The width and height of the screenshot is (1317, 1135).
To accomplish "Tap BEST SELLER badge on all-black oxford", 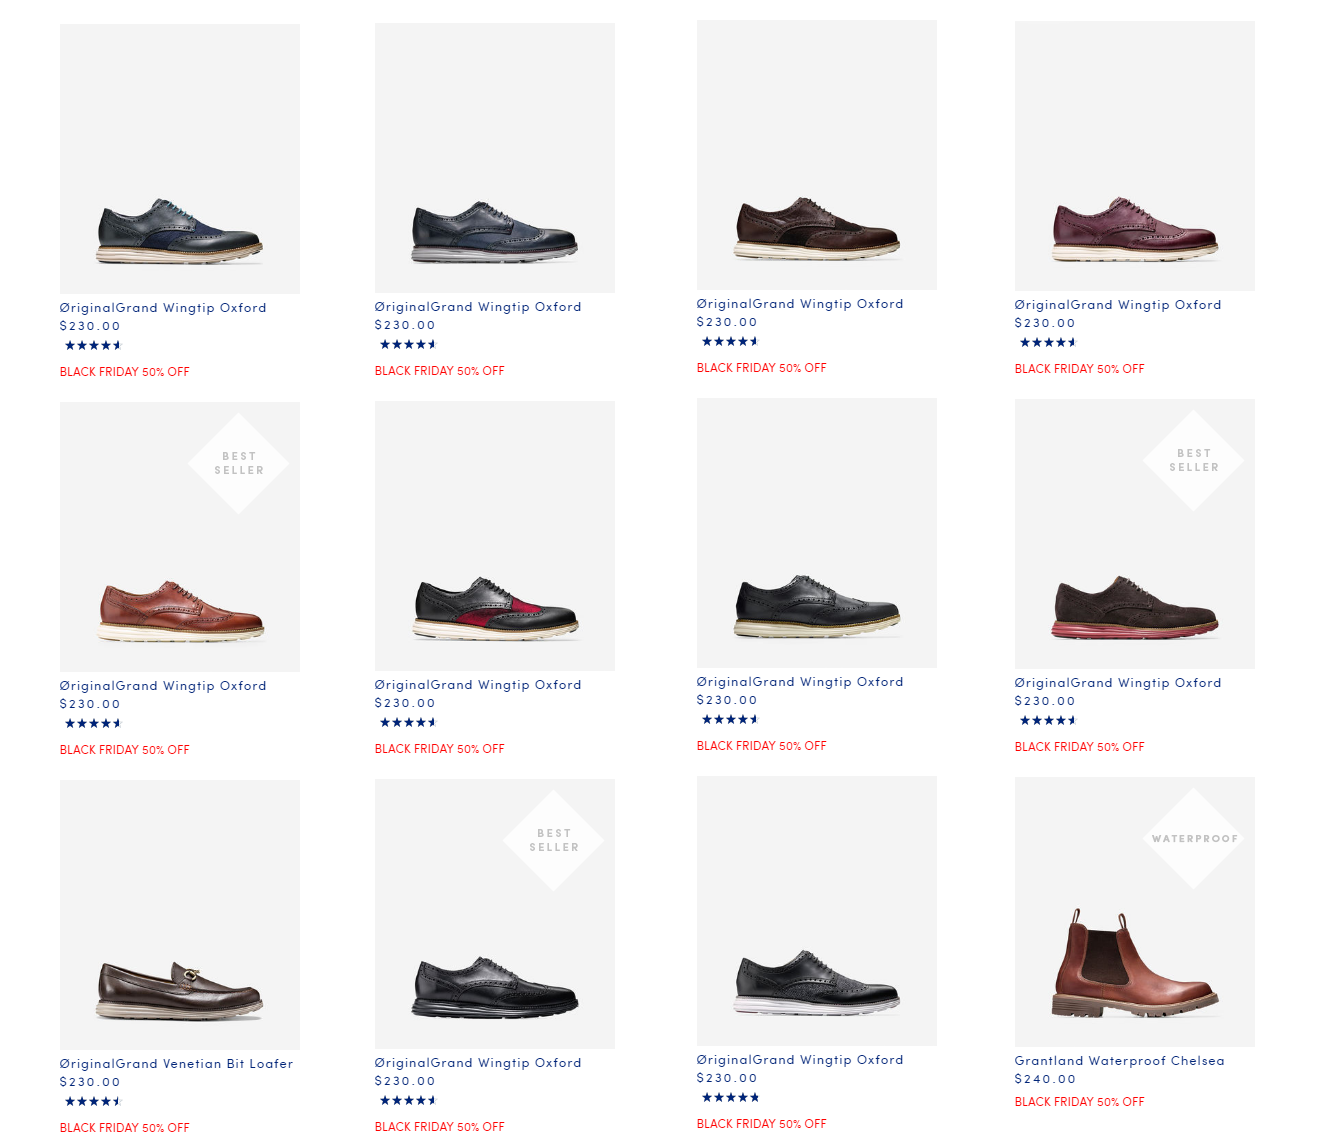I will pos(553,840).
